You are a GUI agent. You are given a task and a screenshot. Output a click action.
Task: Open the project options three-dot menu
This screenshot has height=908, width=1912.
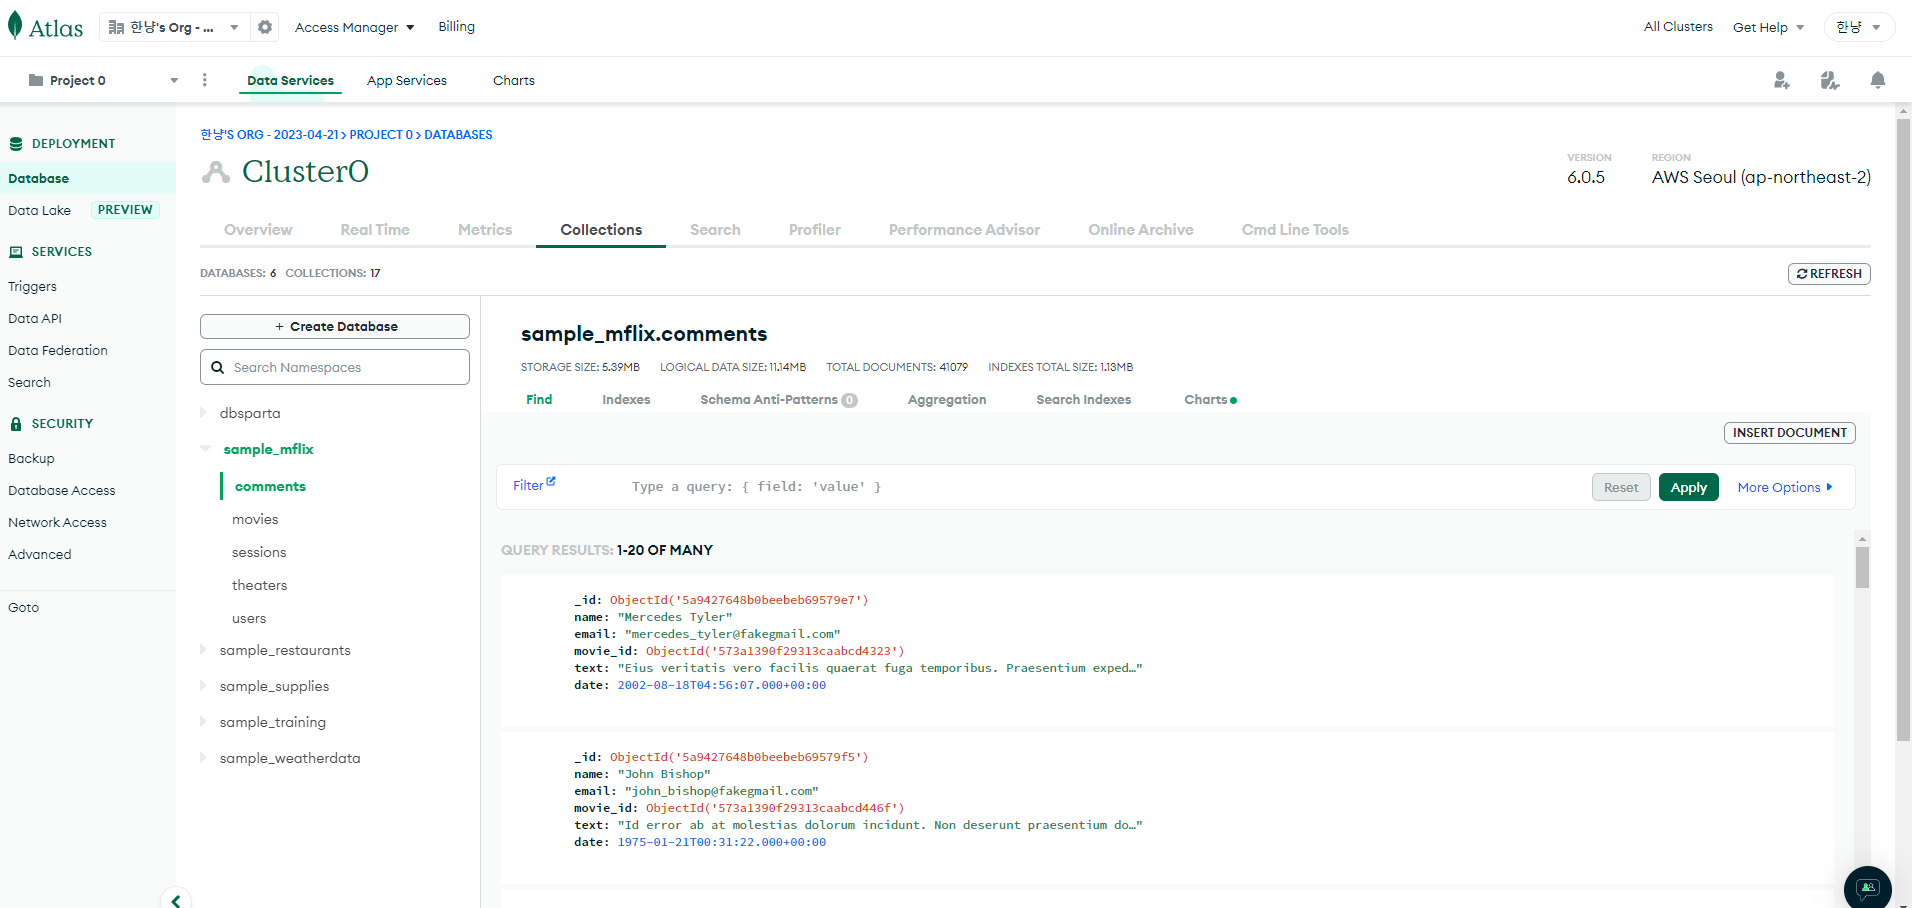coord(205,80)
